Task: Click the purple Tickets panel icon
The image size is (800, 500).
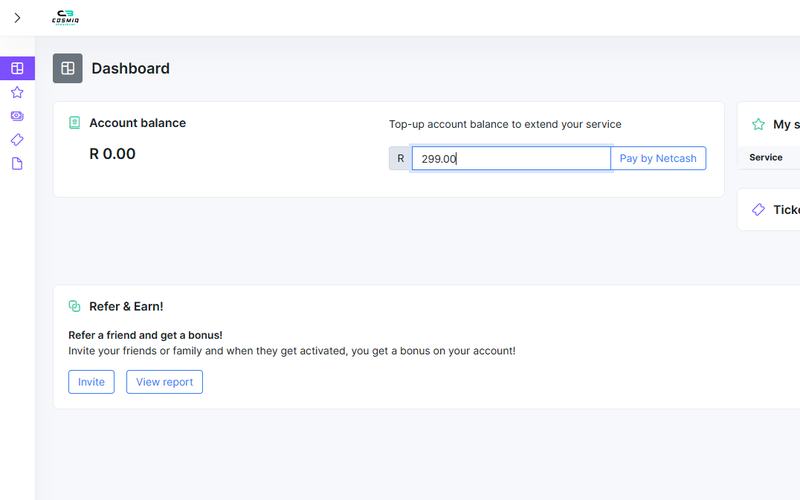Action: pyautogui.click(x=758, y=209)
